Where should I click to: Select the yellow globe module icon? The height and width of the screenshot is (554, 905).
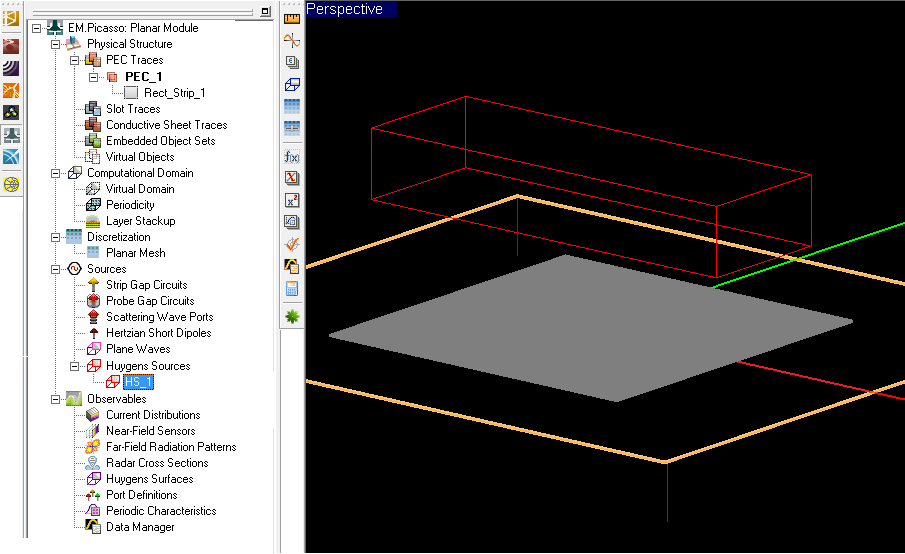pyautogui.click(x=11, y=184)
